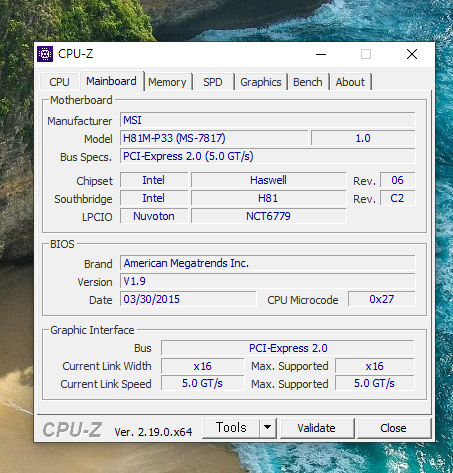Click Max. Supported link width x16 field
The width and height of the screenshot is (453, 473).
[x=375, y=366]
